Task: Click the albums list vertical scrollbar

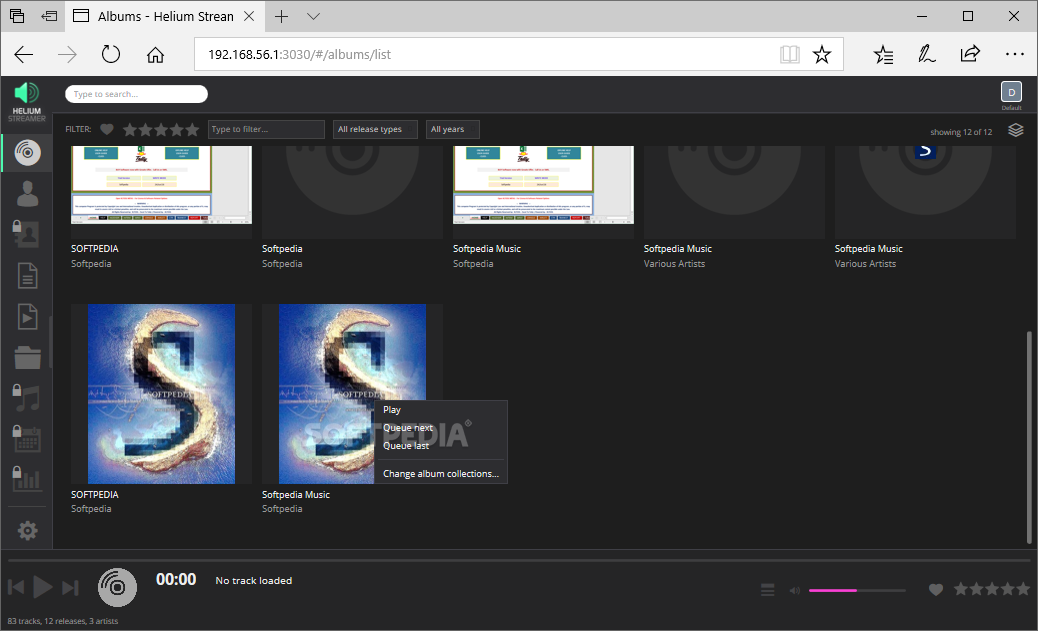Action: (x=1029, y=437)
